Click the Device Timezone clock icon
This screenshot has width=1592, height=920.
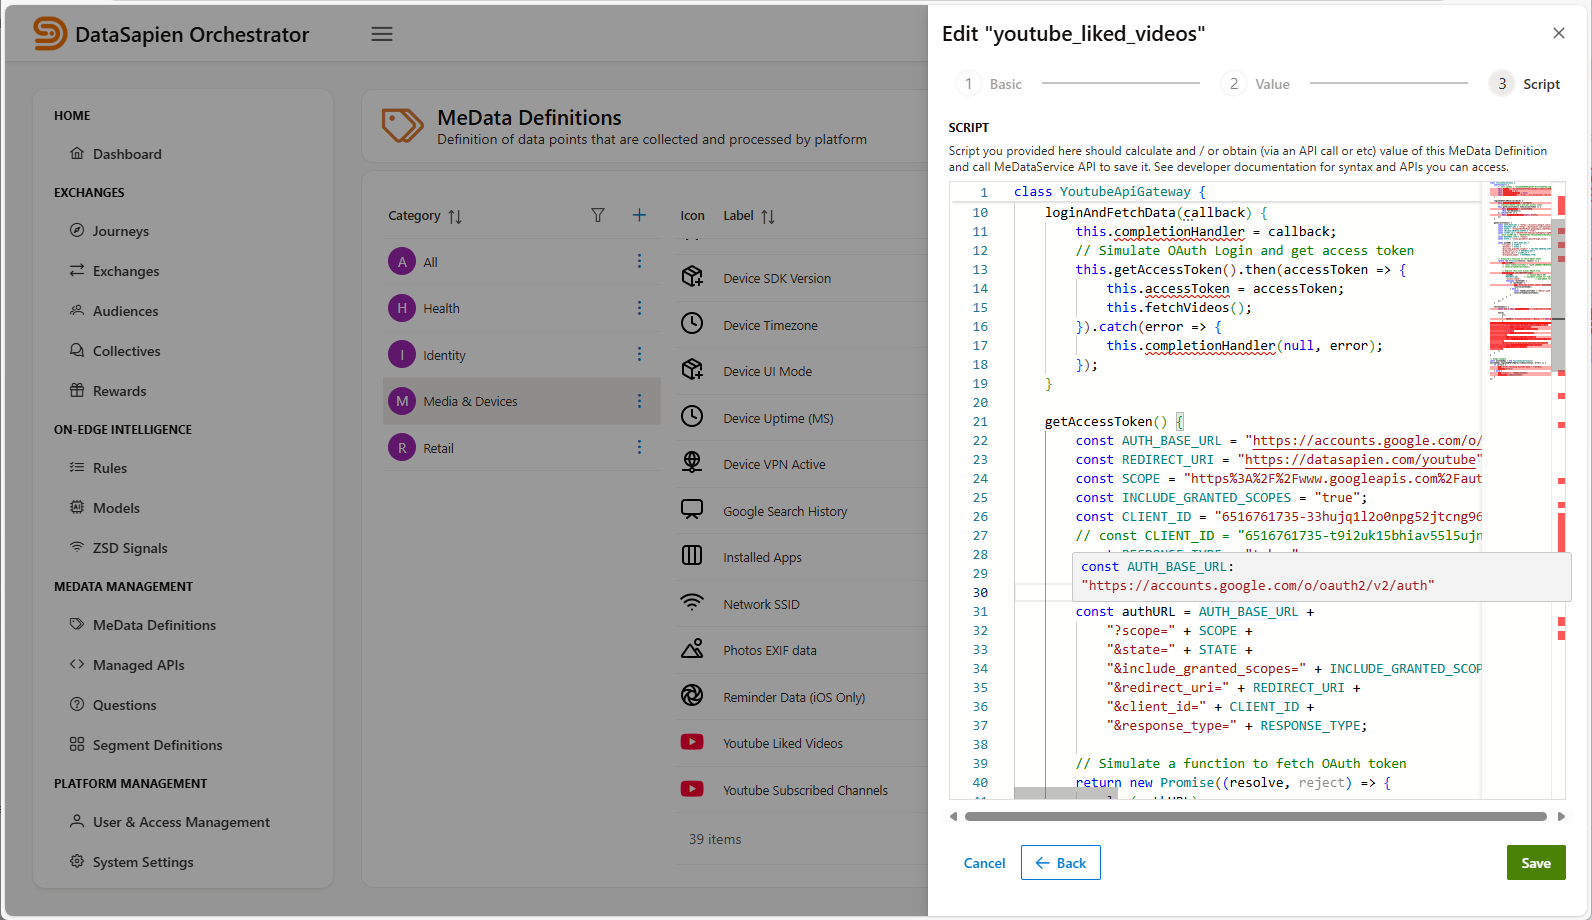point(692,323)
